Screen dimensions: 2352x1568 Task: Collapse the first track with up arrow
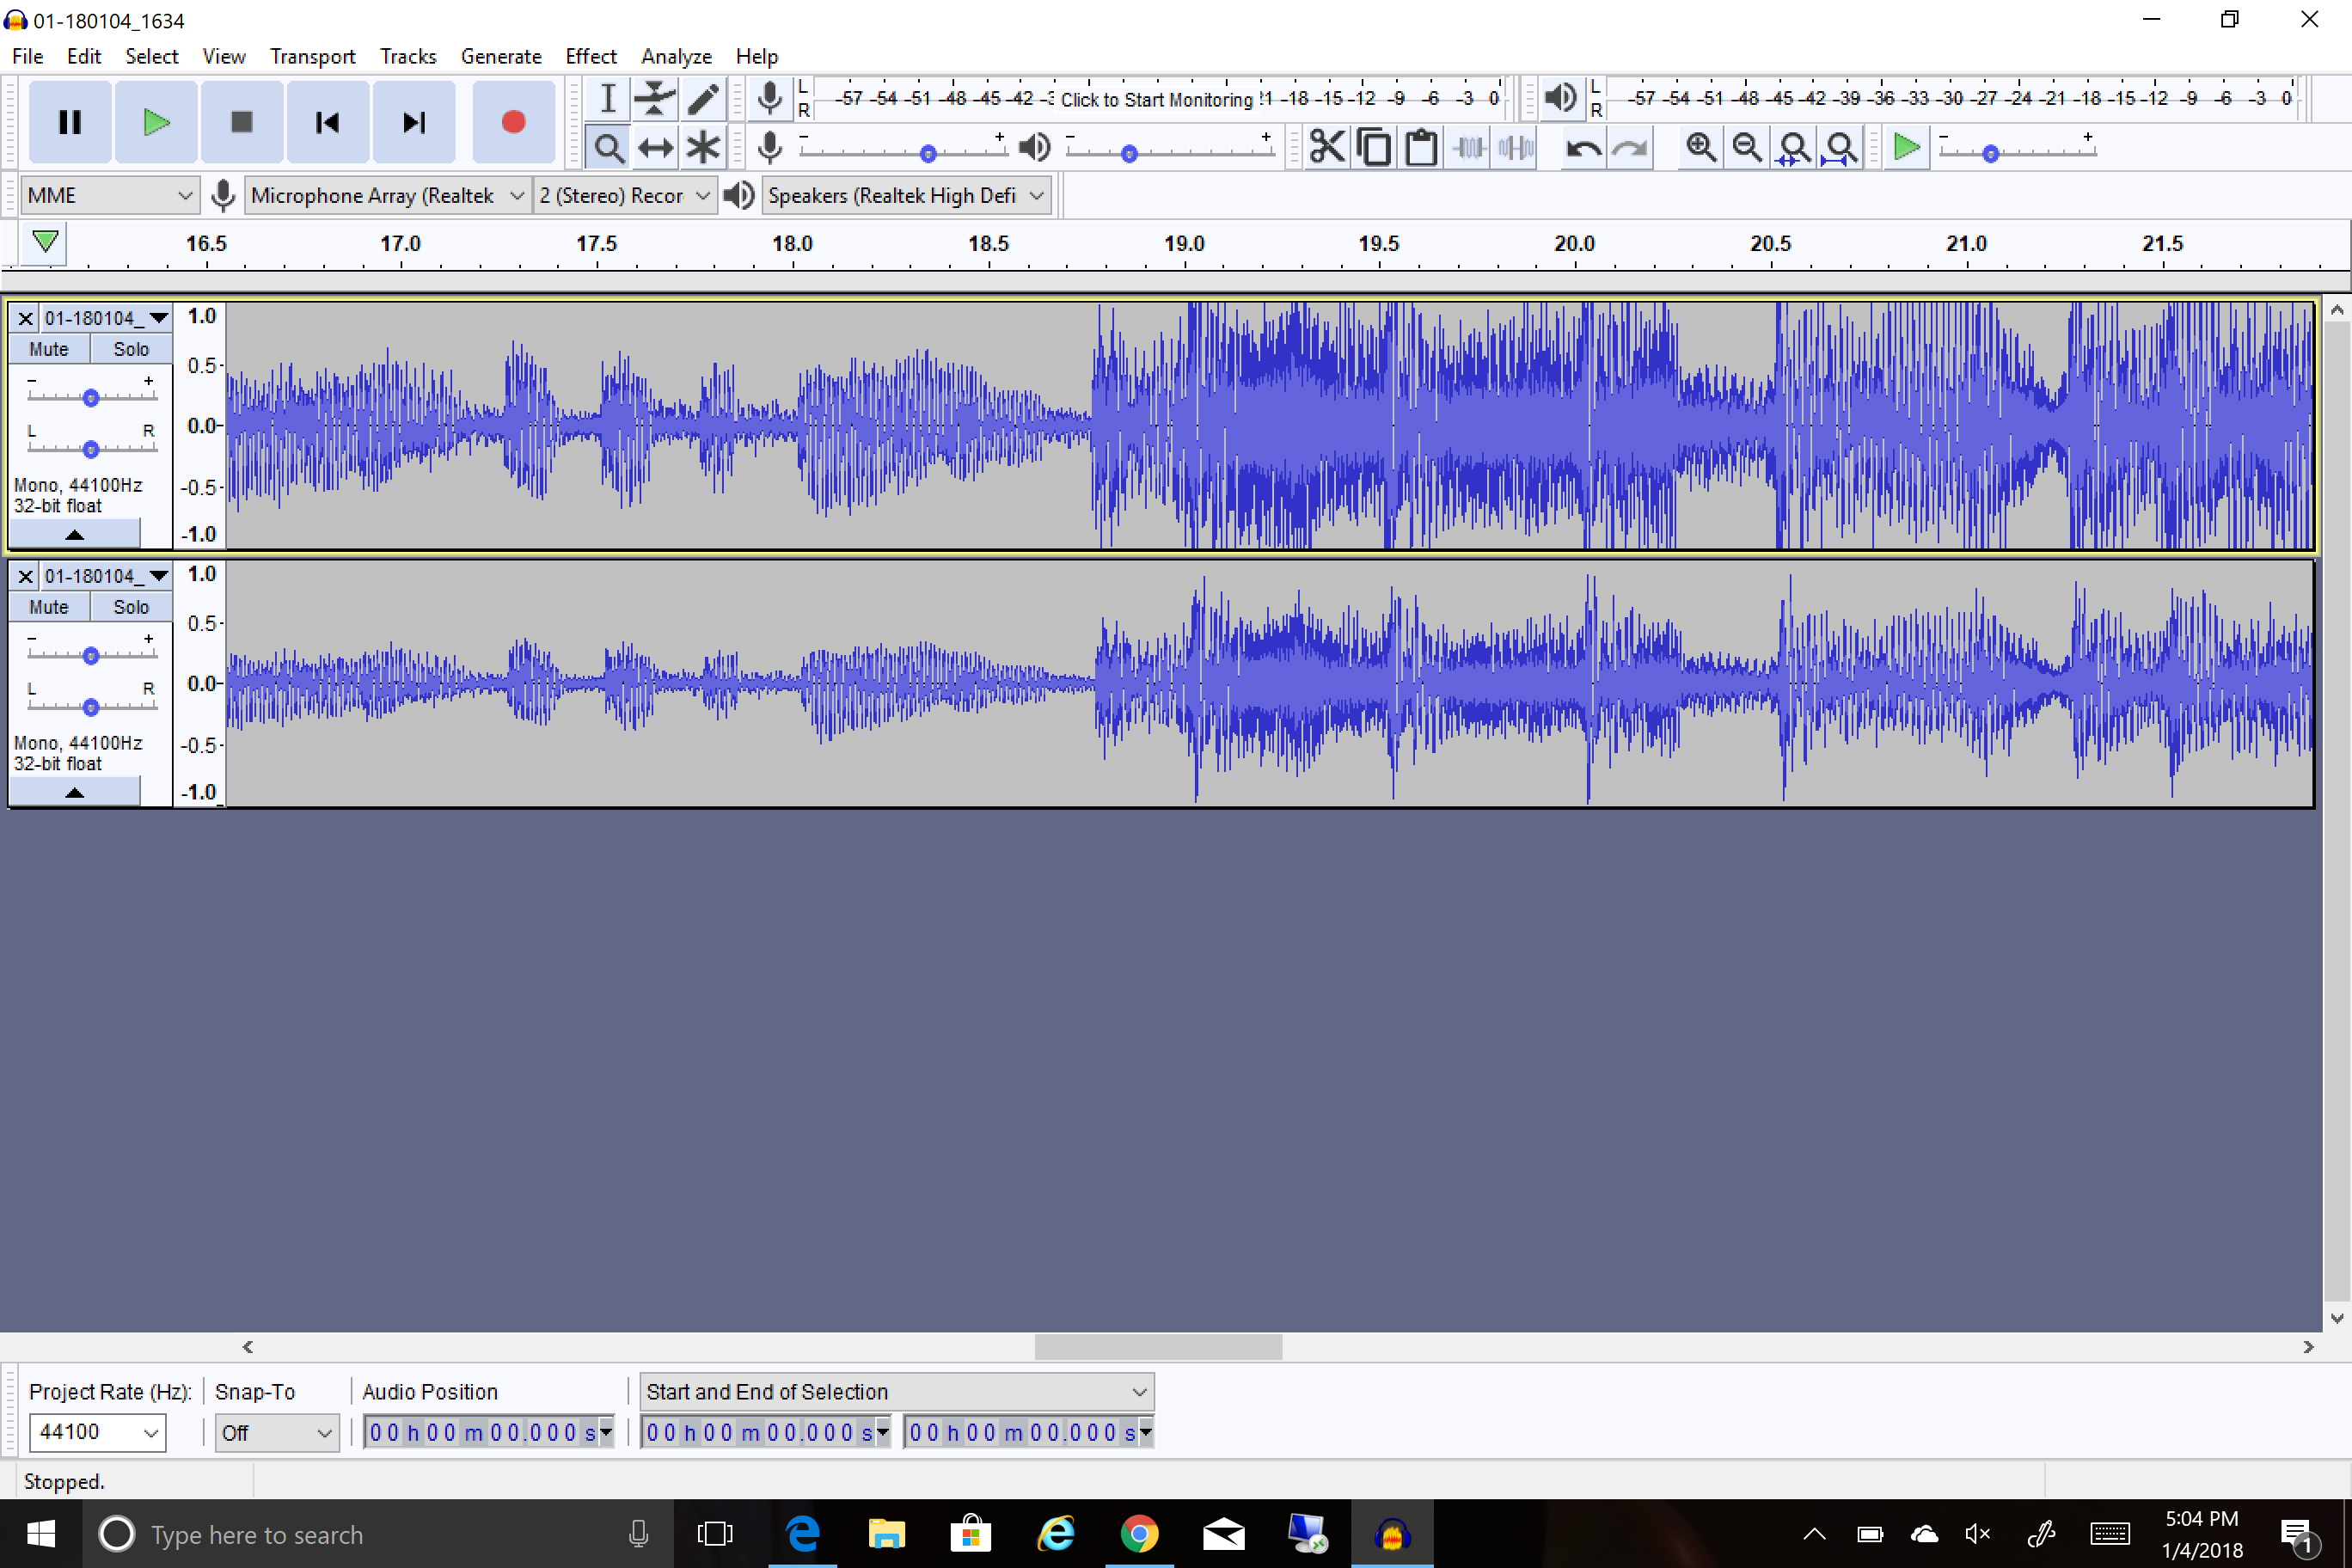[x=74, y=534]
